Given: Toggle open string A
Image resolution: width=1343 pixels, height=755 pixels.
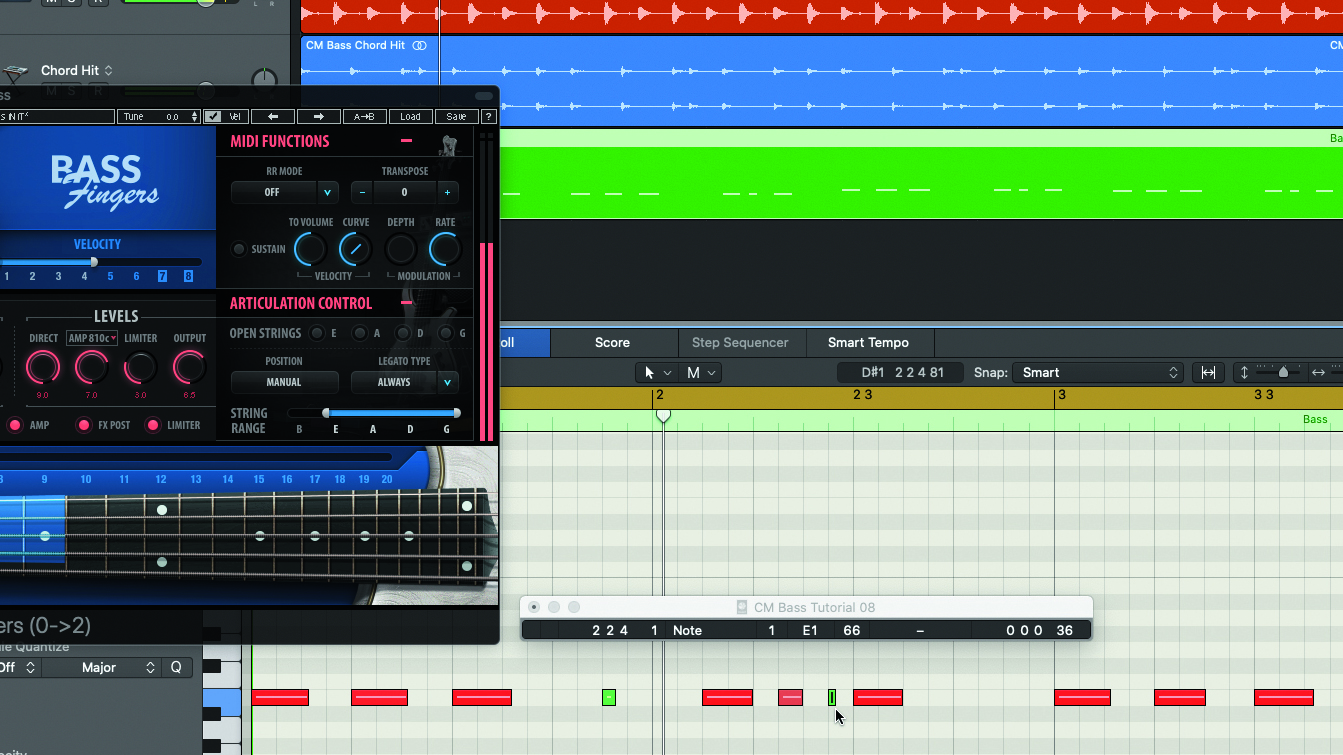Looking at the screenshot, I should tap(360, 333).
